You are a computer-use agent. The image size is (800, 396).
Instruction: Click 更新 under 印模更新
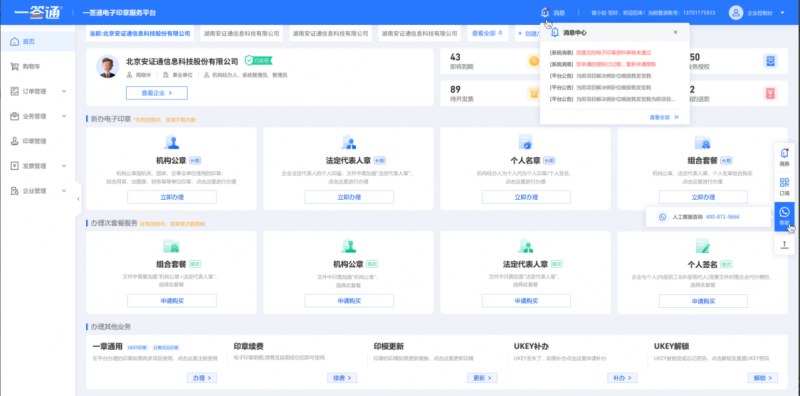click(482, 378)
